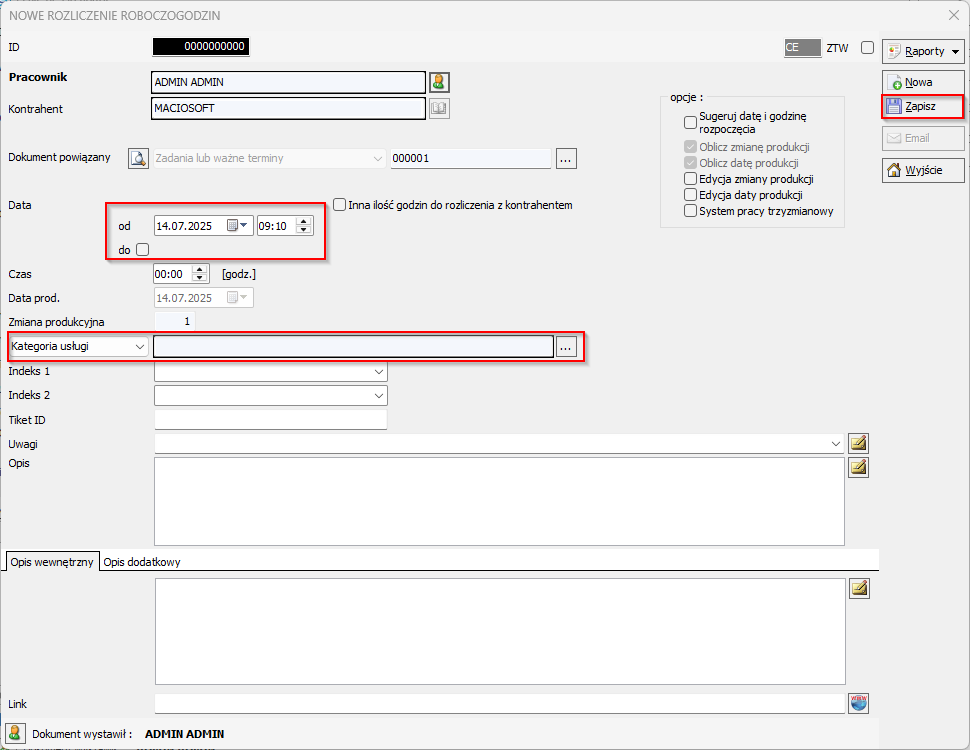
Task: Open the contractor address book icon
Action: pos(439,108)
